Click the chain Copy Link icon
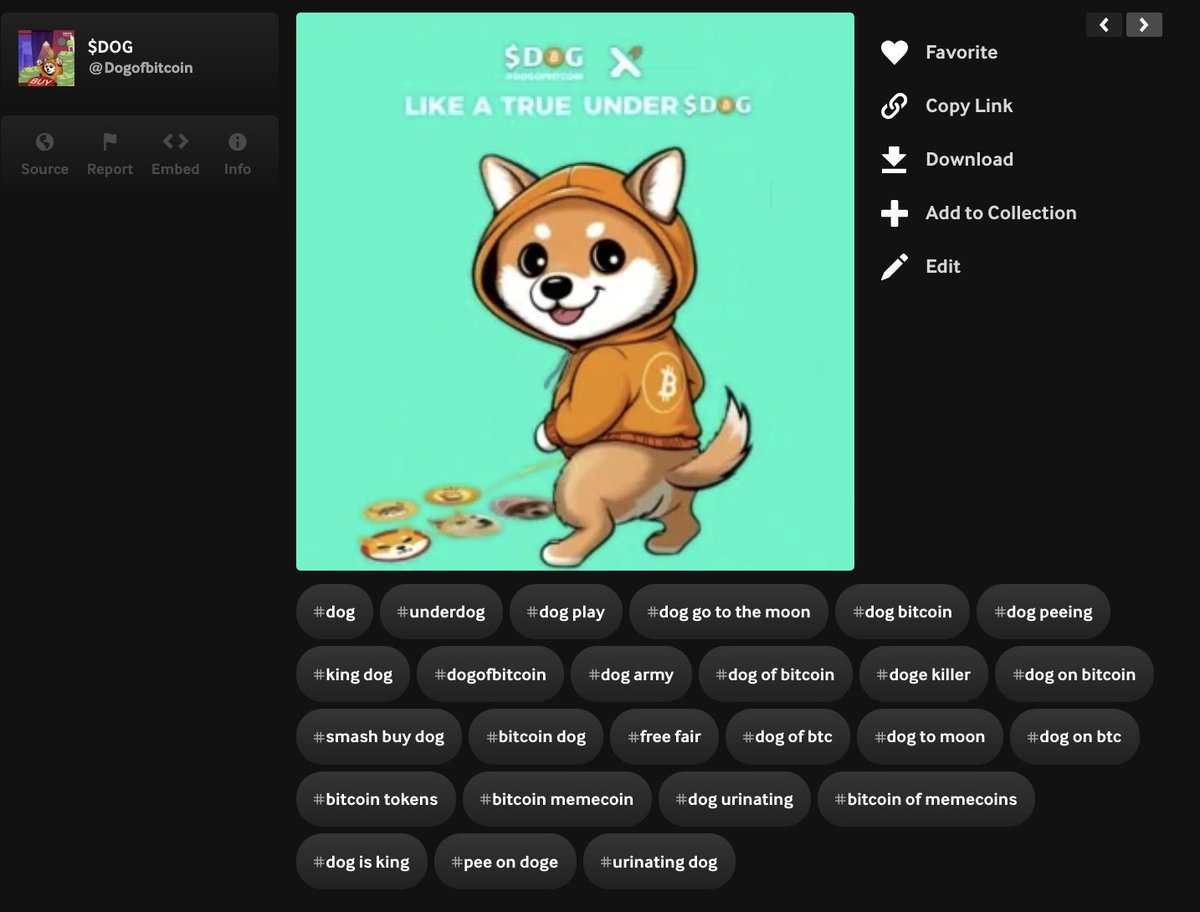The width and height of the screenshot is (1200, 912). click(x=894, y=106)
